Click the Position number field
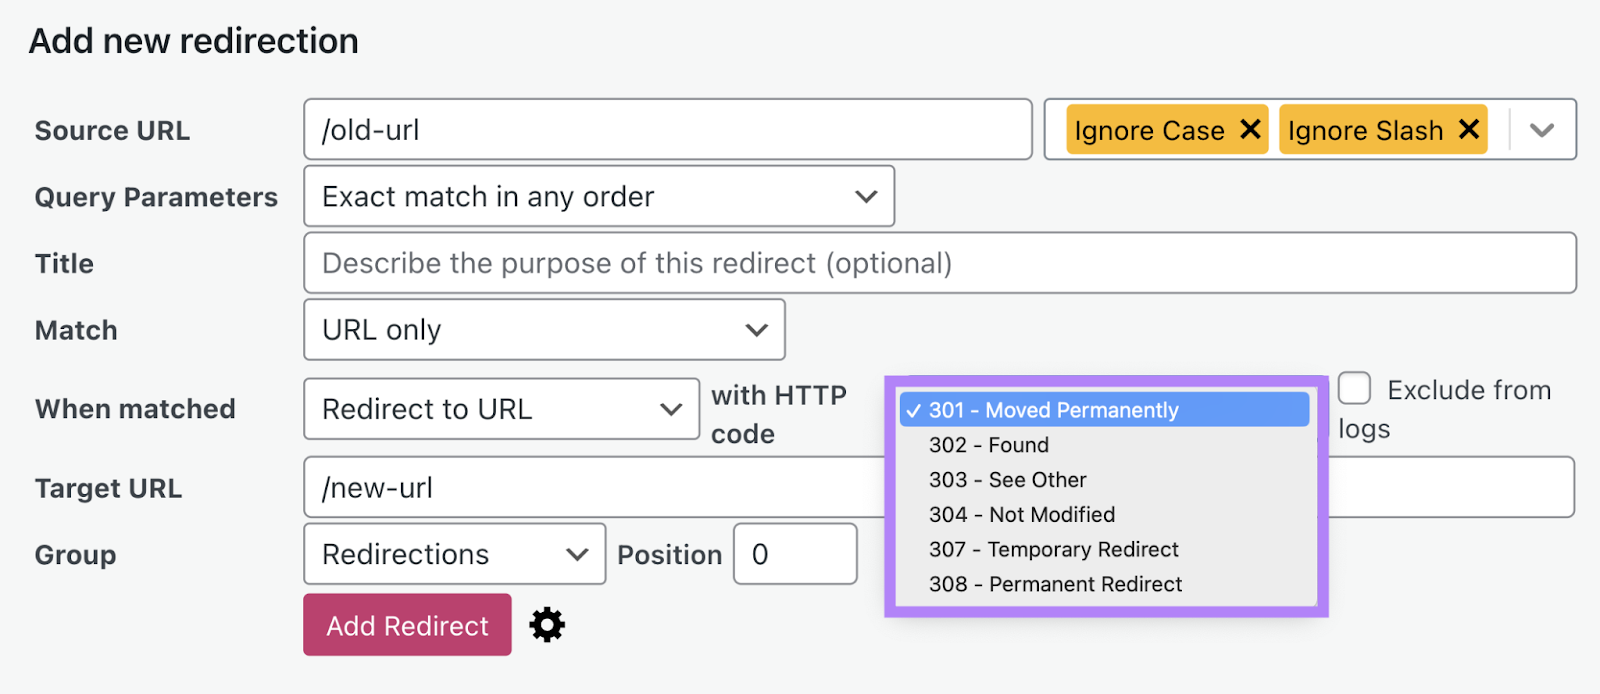This screenshot has width=1600, height=694. pos(795,554)
